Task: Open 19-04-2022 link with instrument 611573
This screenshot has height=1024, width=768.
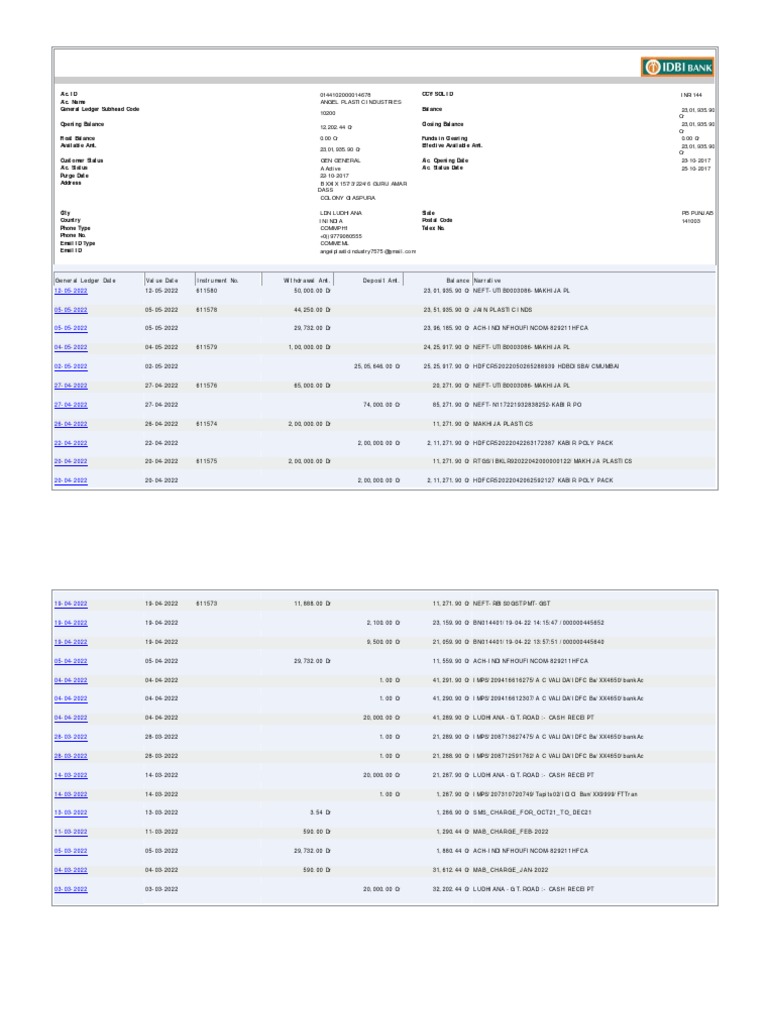Action: pyautogui.click(x=71, y=603)
